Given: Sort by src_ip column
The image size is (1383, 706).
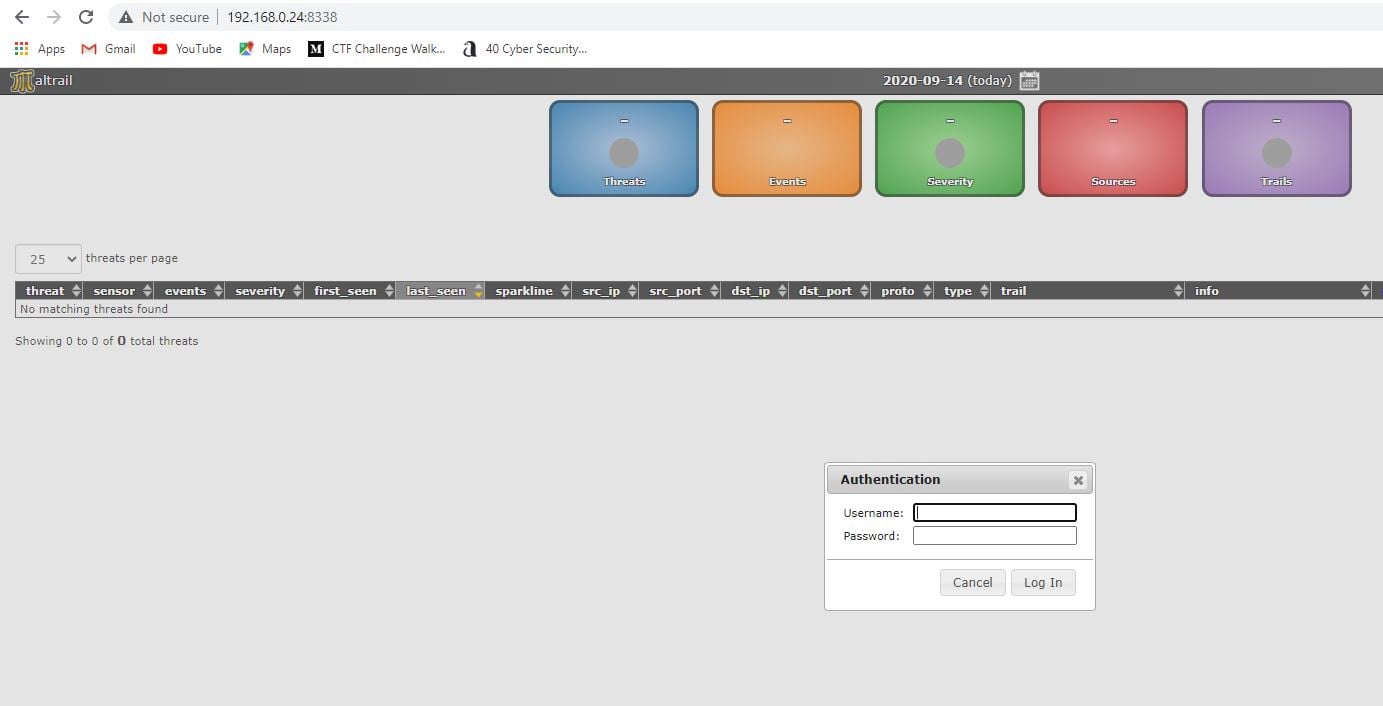Looking at the screenshot, I should pos(606,291).
